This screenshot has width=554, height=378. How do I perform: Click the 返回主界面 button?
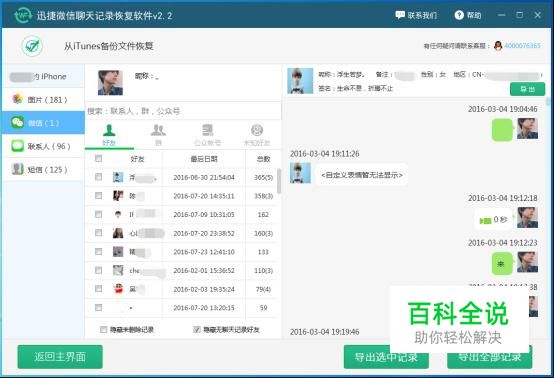click(60, 356)
